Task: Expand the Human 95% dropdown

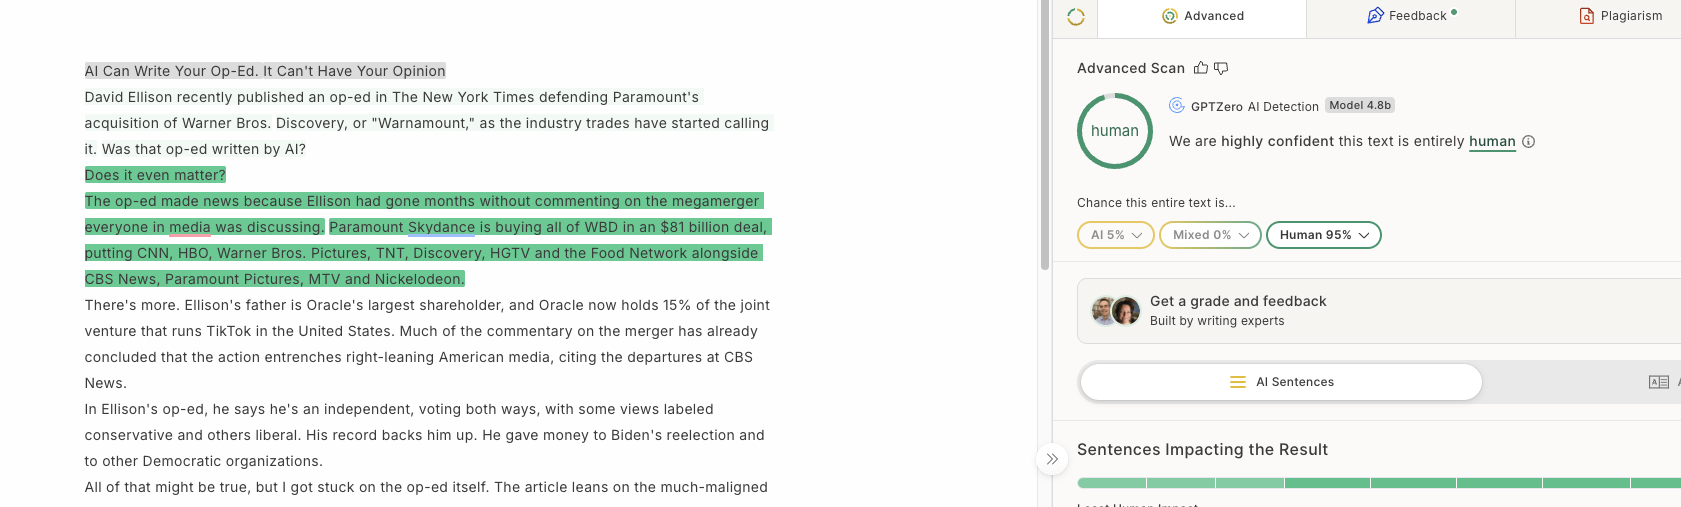Action: [x=1324, y=235]
